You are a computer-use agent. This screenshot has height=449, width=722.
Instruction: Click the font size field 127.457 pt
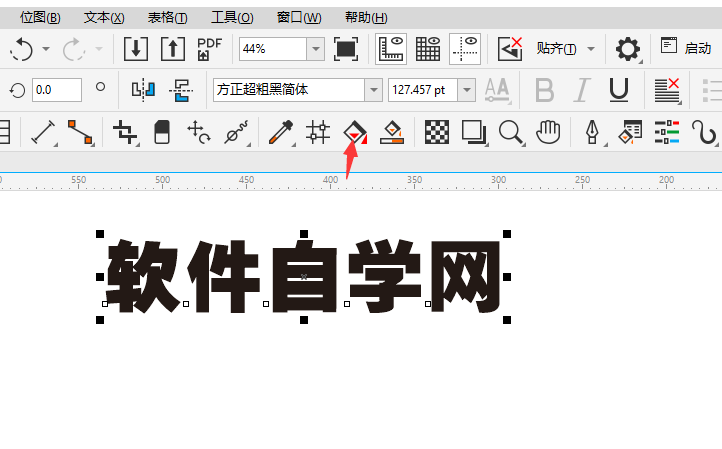pos(423,90)
